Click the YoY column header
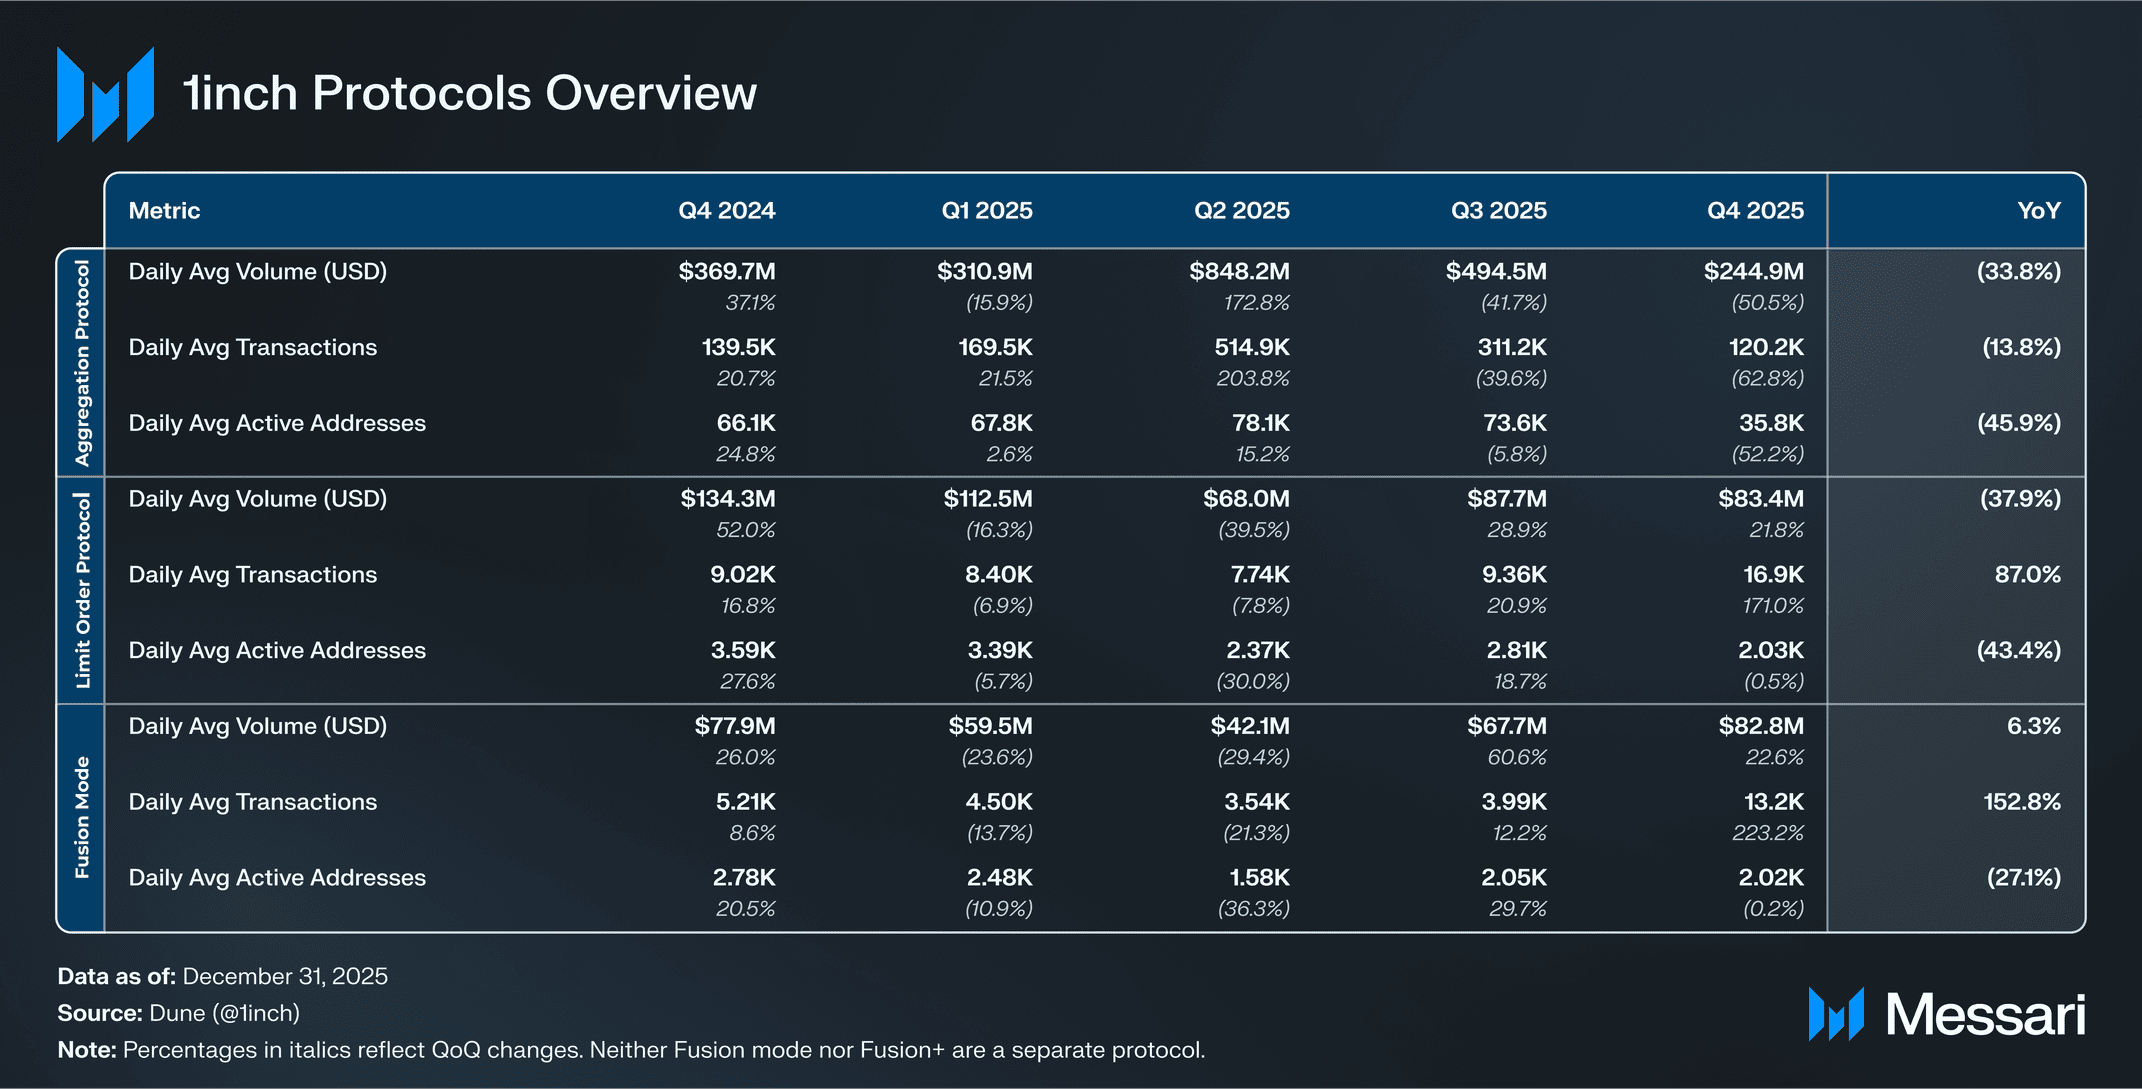 (x=2038, y=211)
